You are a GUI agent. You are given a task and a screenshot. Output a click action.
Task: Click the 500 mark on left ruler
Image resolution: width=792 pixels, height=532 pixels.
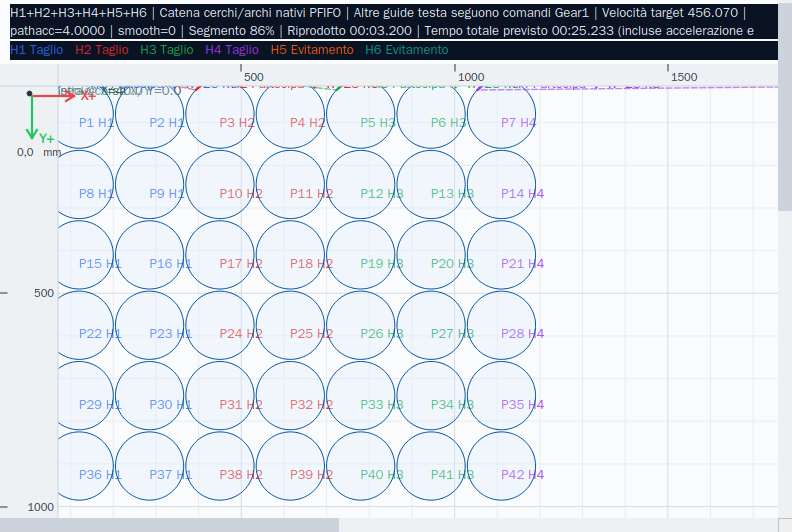coord(43,293)
